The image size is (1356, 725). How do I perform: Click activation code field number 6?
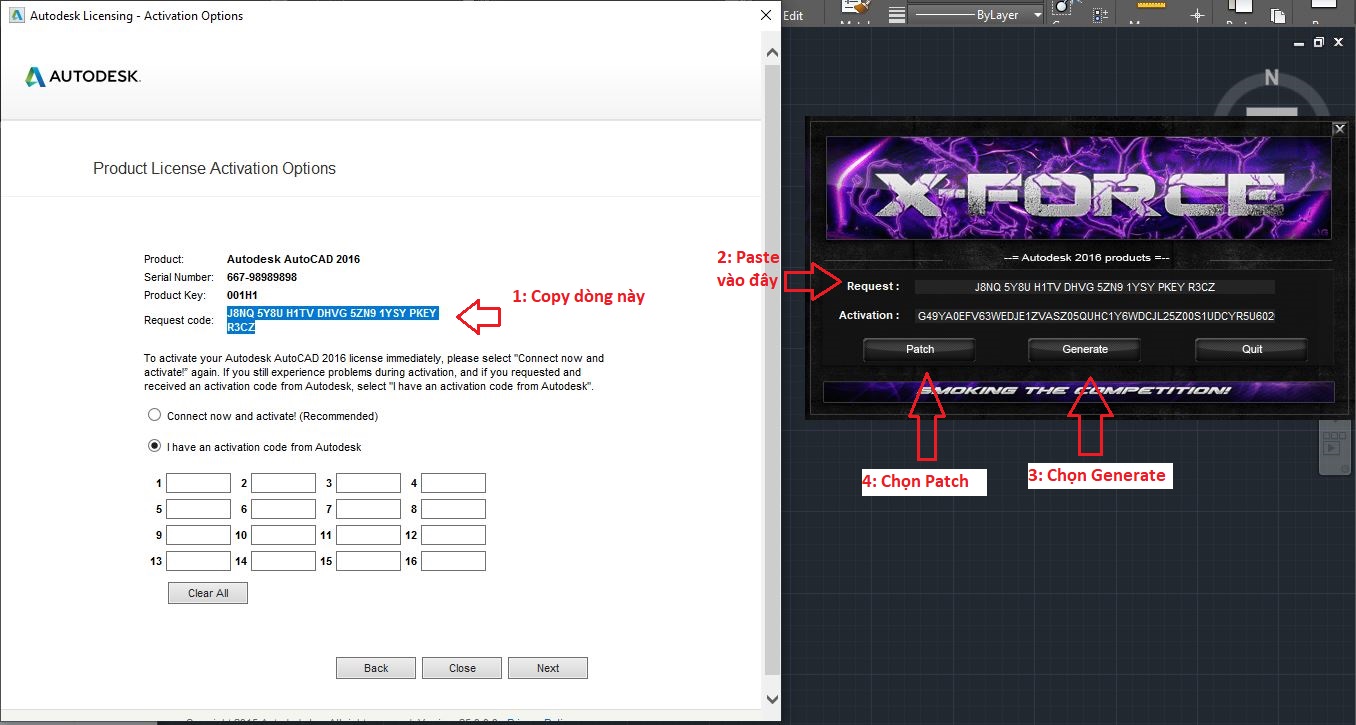pyautogui.click(x=283, y=509)
